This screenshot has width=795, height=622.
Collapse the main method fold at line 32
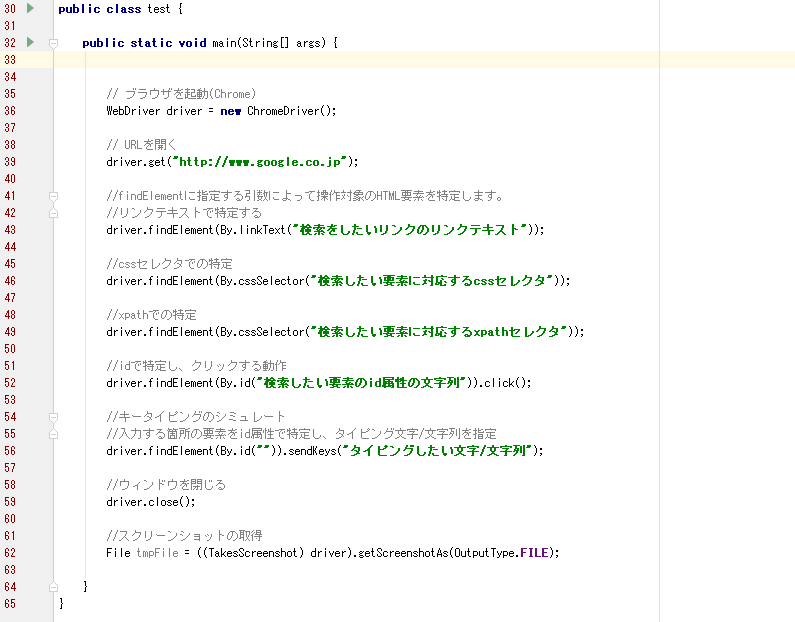click(53, 43)
